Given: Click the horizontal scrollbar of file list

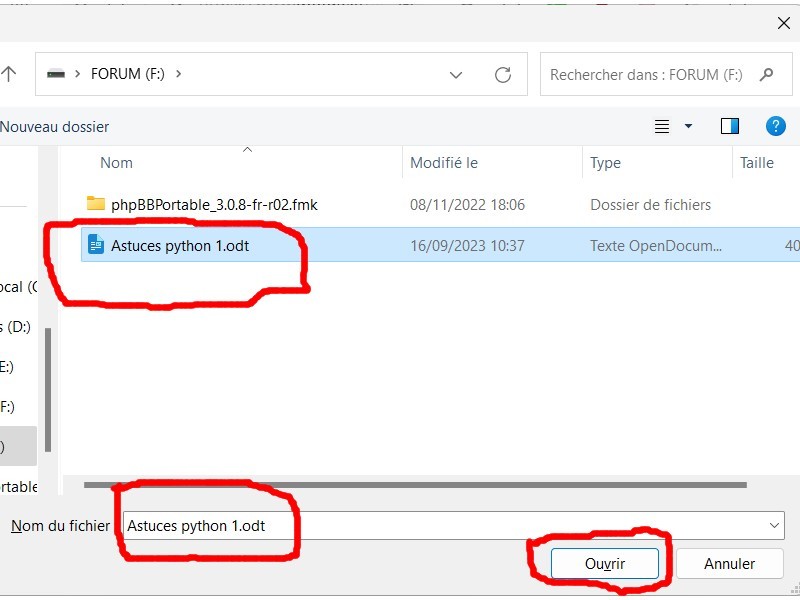Looking at the screenshot, I should tap(415, 485).
